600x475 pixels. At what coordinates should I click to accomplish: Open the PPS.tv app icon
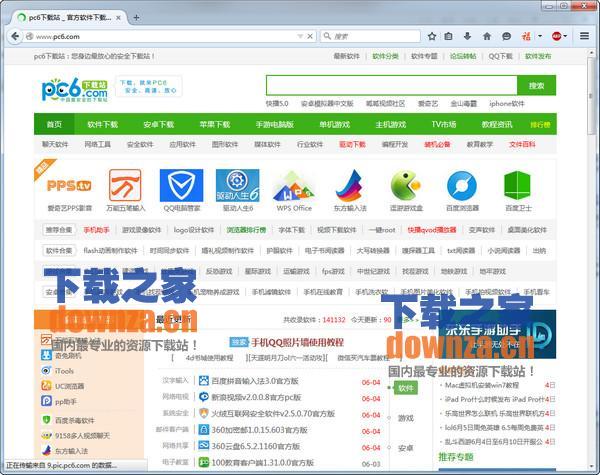click(x=69, y=186)
